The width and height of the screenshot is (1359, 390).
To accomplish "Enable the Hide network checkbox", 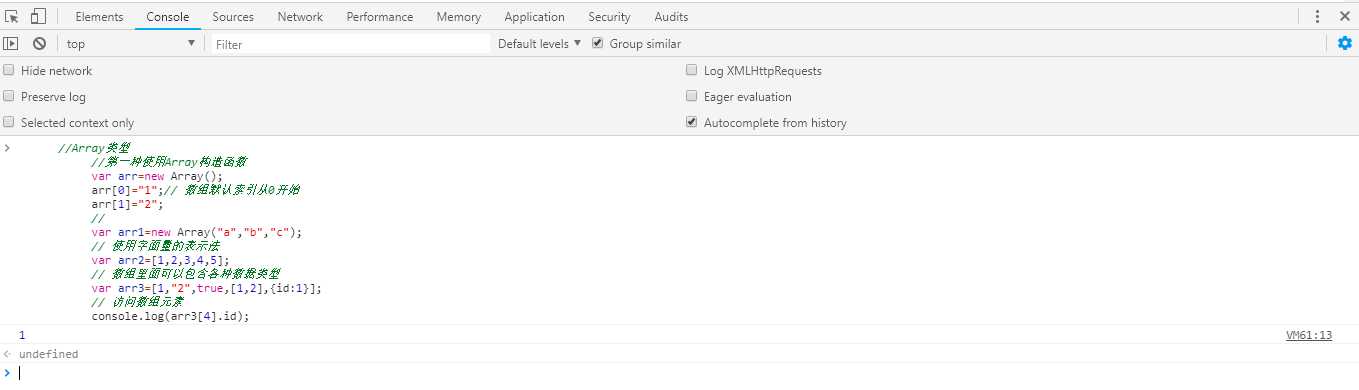I will [9, 71].
